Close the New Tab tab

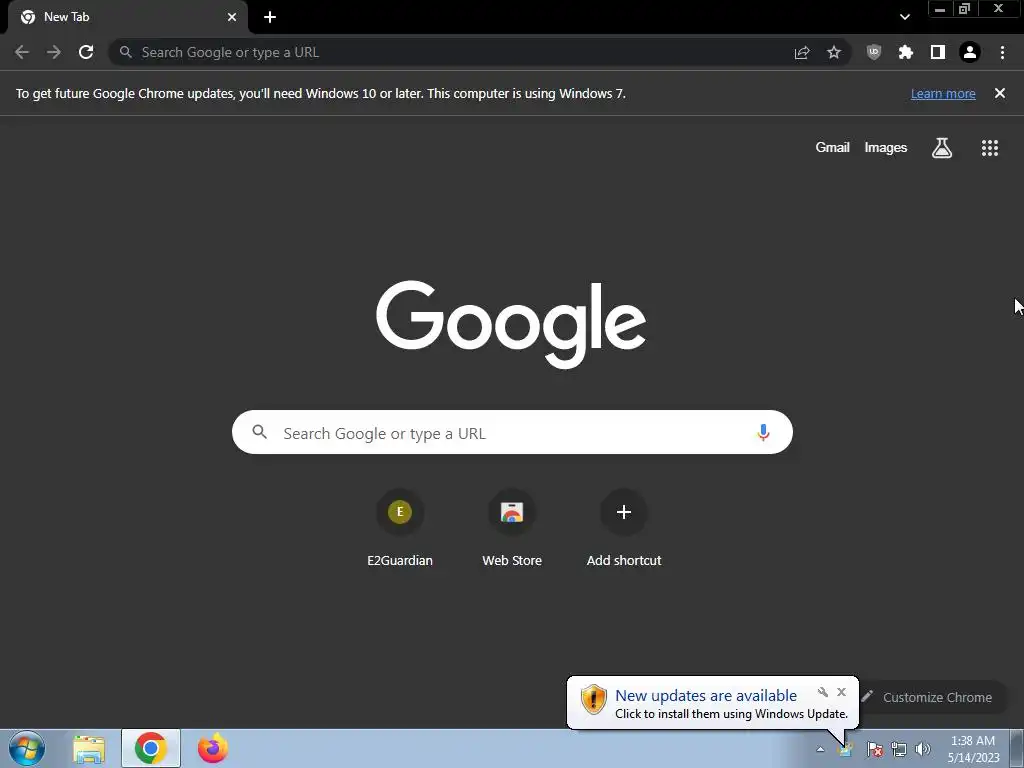[x=232, y=17]
